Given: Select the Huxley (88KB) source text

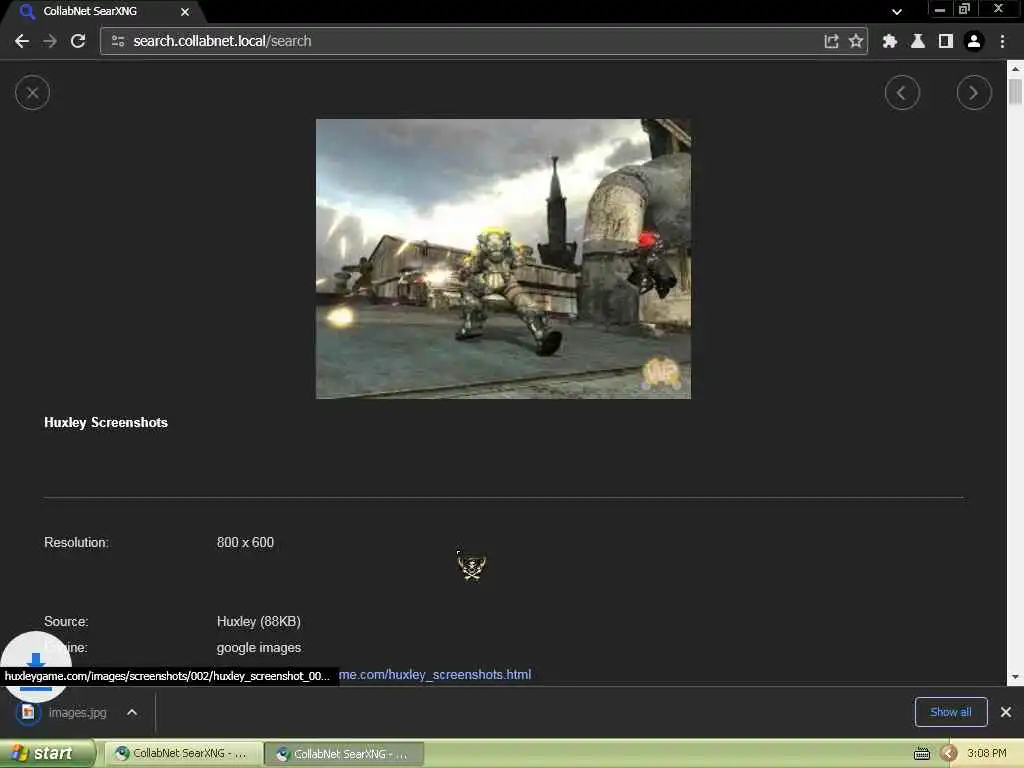Looking at the screenshot, I should [259, 621].
